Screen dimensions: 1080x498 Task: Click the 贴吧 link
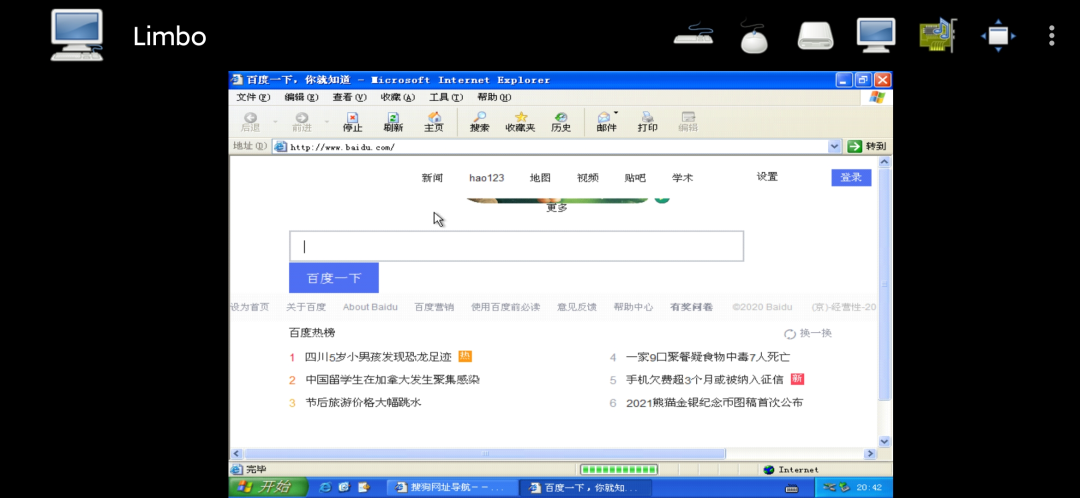[635, 178]
